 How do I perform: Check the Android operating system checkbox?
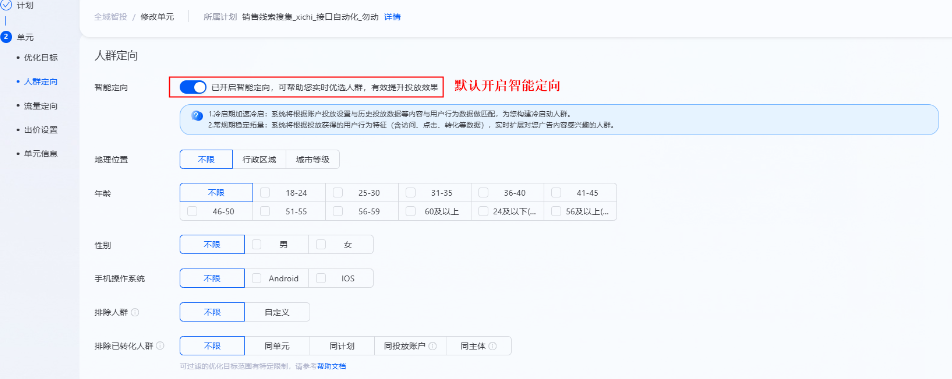(257, 278)
